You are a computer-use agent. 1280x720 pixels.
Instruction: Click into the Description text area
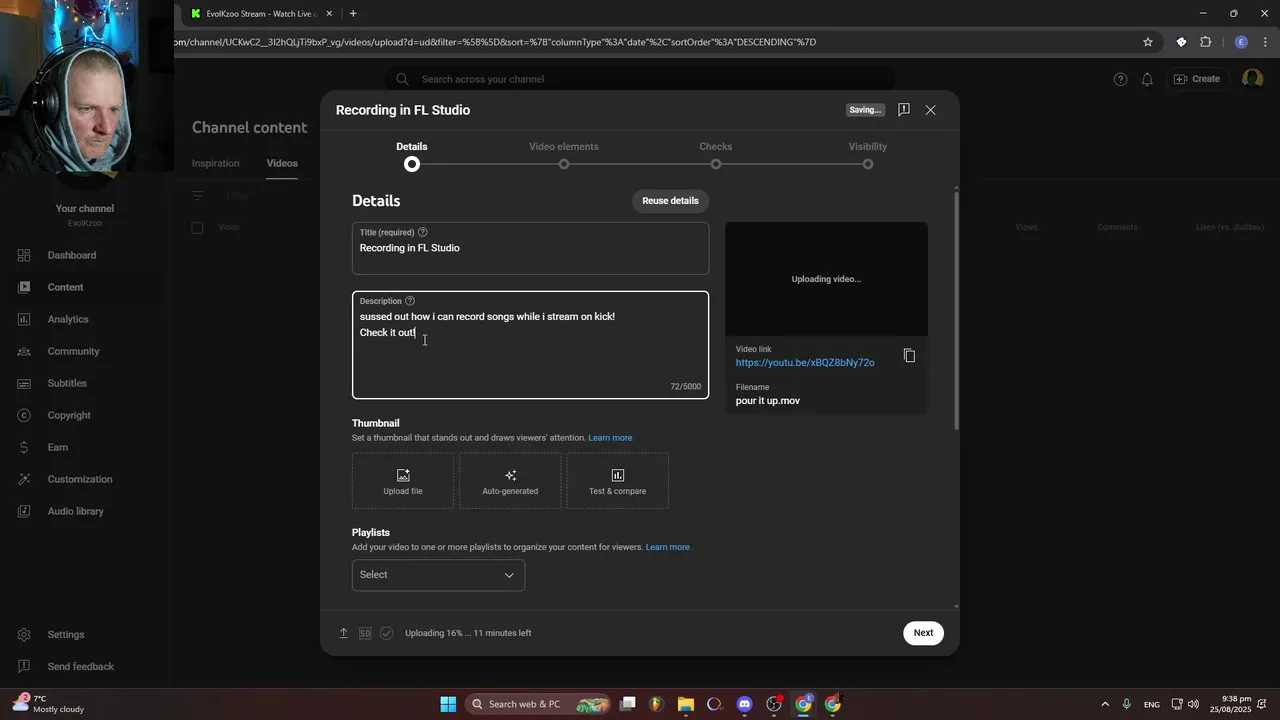coord(530,345)
